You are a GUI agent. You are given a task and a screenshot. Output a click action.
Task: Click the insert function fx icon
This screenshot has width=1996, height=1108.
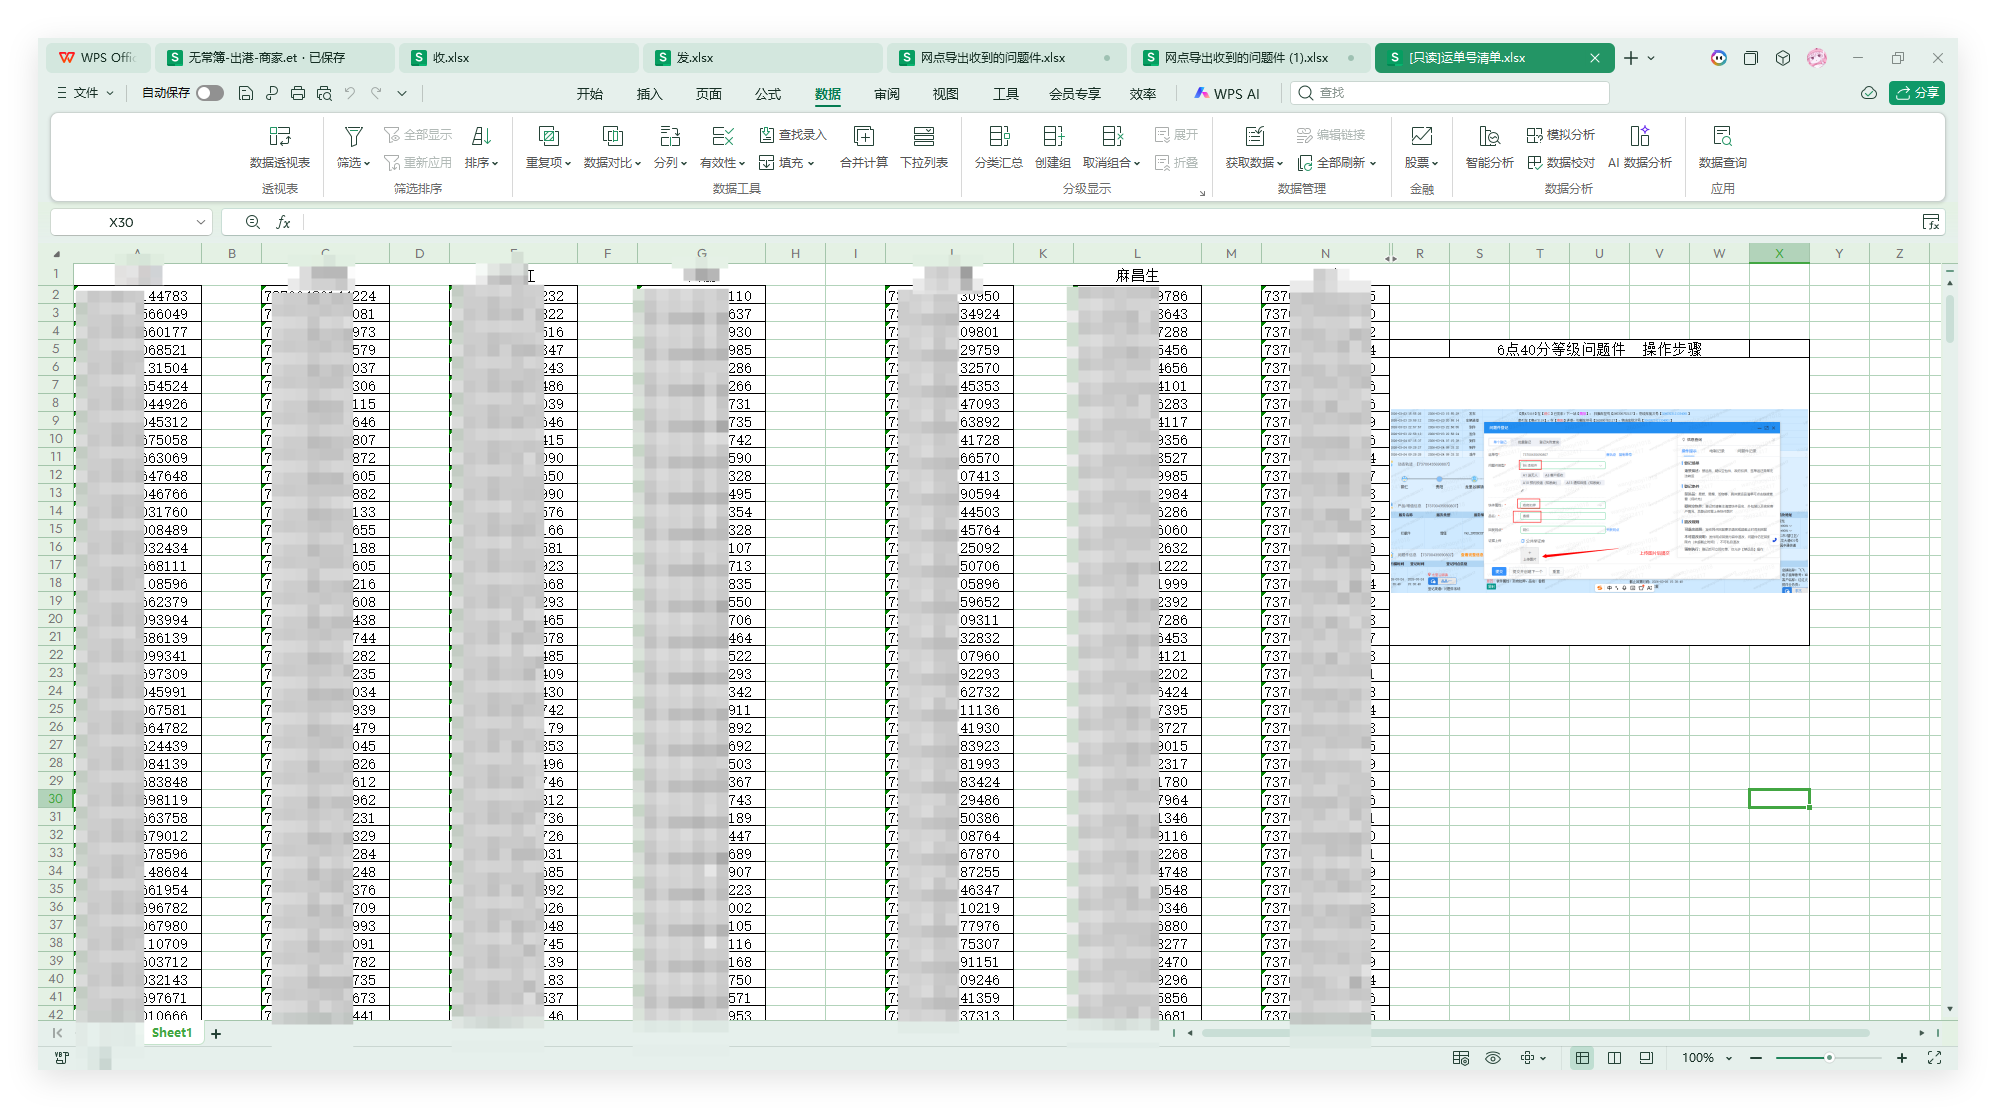pos(284,222)
